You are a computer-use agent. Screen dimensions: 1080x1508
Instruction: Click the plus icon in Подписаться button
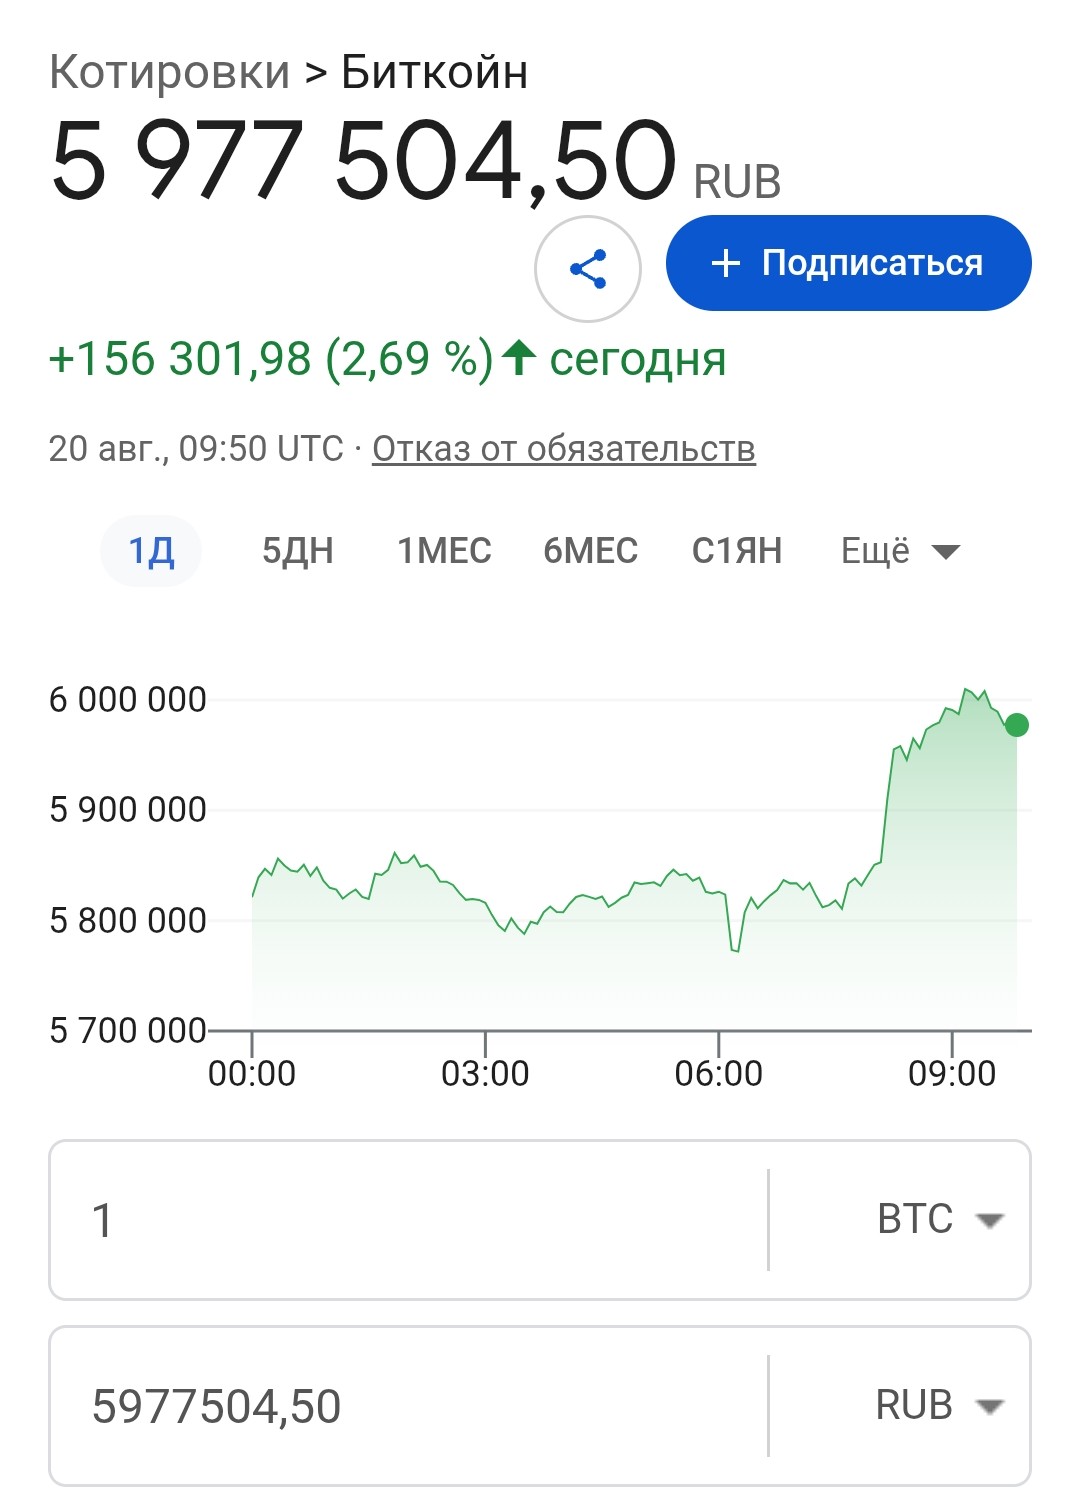[725, 263]
